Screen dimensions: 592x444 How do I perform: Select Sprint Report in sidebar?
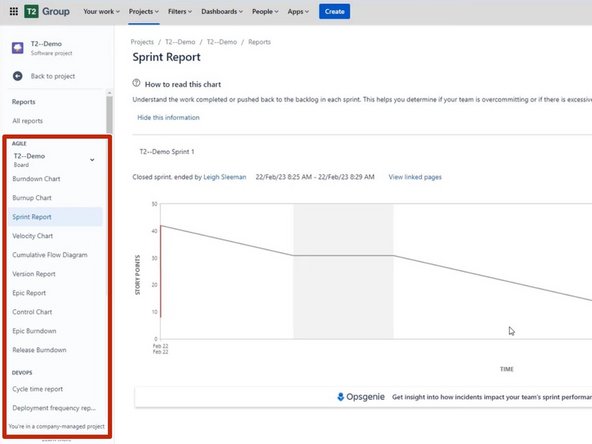(55, 217)
